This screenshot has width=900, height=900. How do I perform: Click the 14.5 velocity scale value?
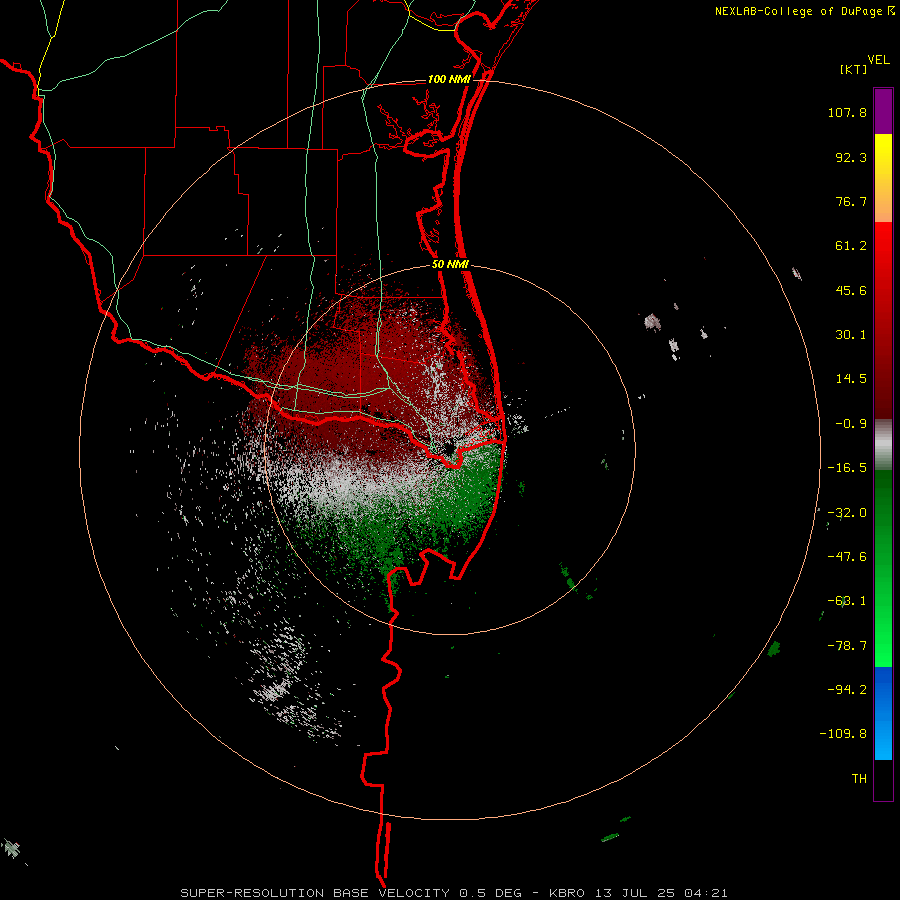(851, 379)
